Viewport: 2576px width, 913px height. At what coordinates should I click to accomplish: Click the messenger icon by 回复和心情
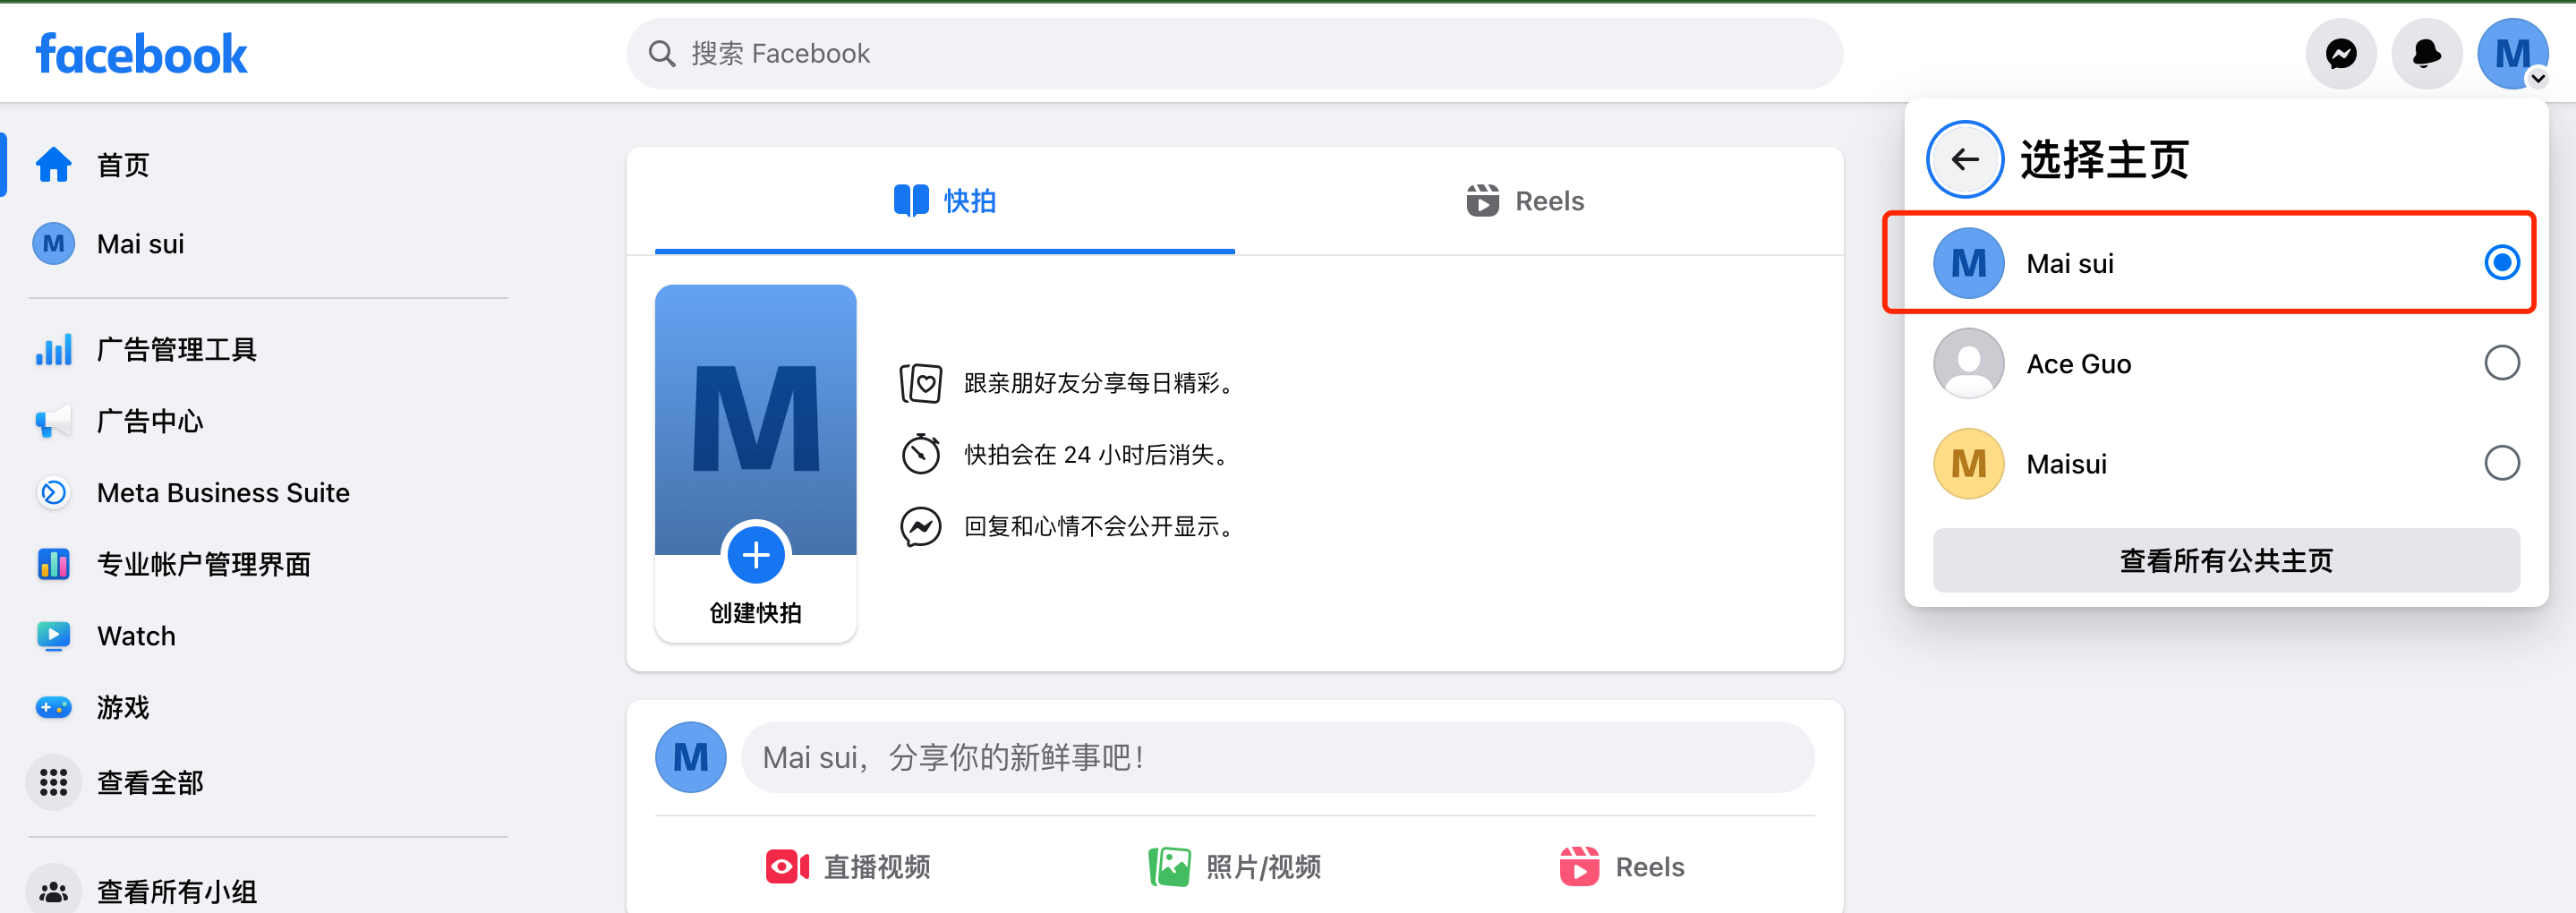(x=920, y=526)
